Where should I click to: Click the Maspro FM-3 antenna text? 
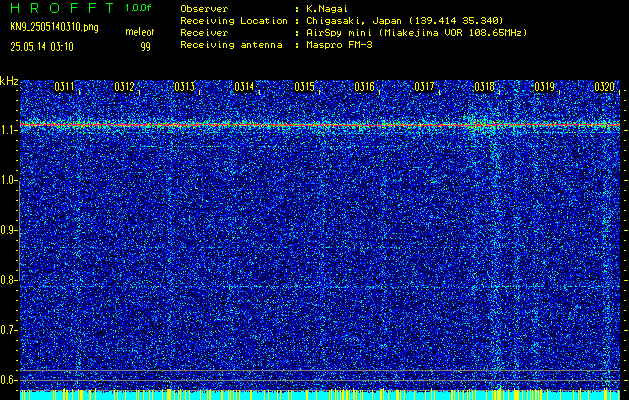click(339, 45)
